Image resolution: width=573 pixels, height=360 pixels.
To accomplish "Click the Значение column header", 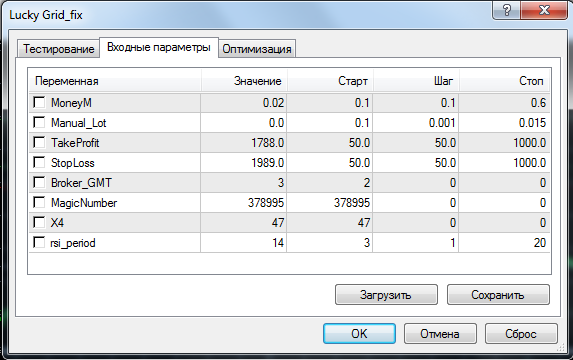I will 244,81.
